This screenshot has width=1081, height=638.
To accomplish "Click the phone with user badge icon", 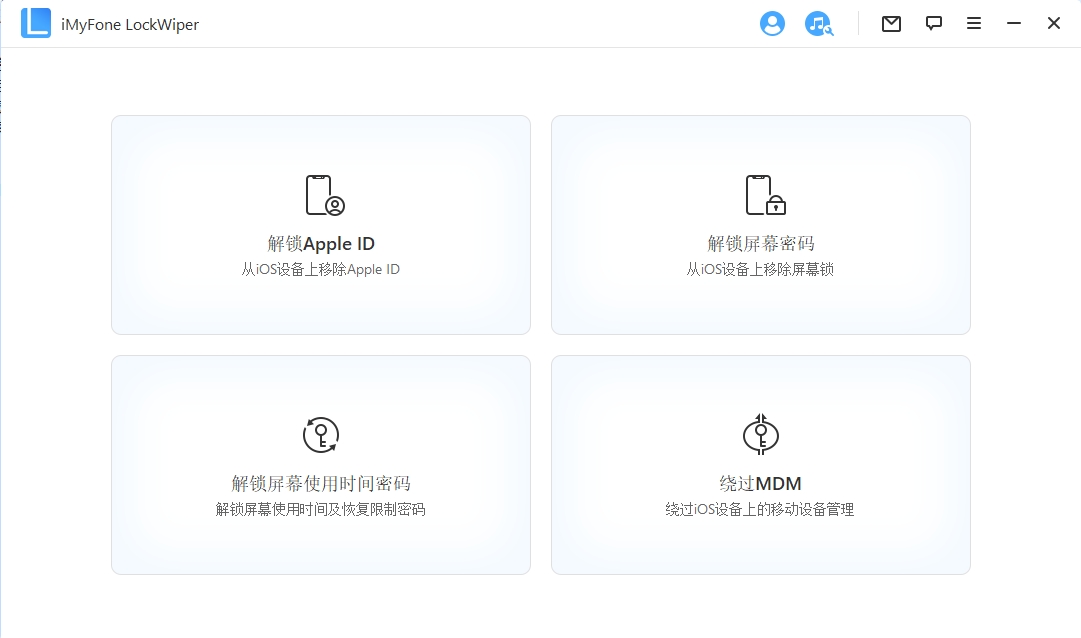I will click(x=325, y=195).
